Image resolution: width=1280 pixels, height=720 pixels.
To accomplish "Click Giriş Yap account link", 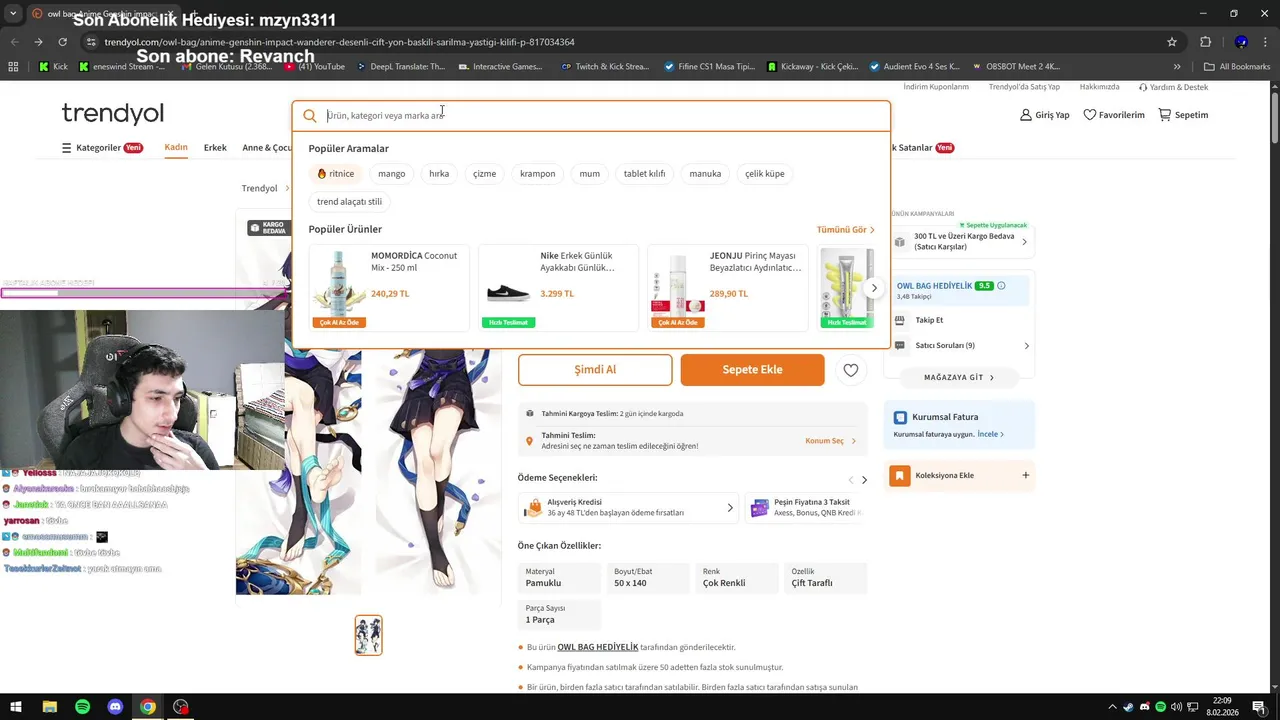I will (x=1044, y=115).
